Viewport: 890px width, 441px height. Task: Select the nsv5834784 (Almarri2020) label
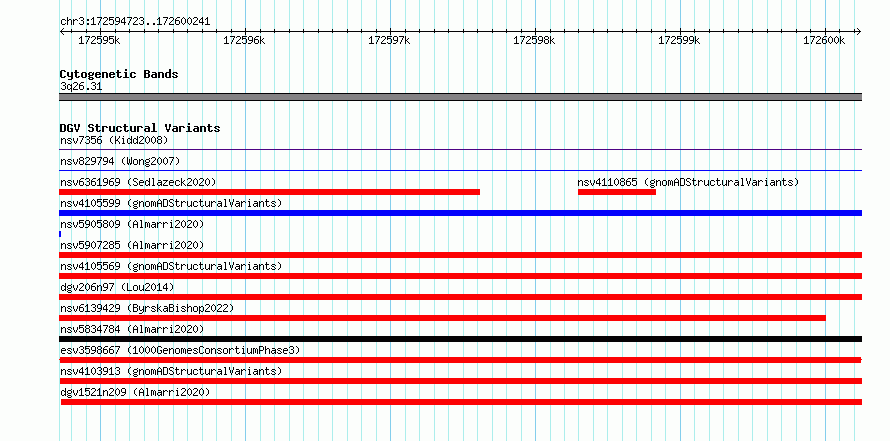132,329
